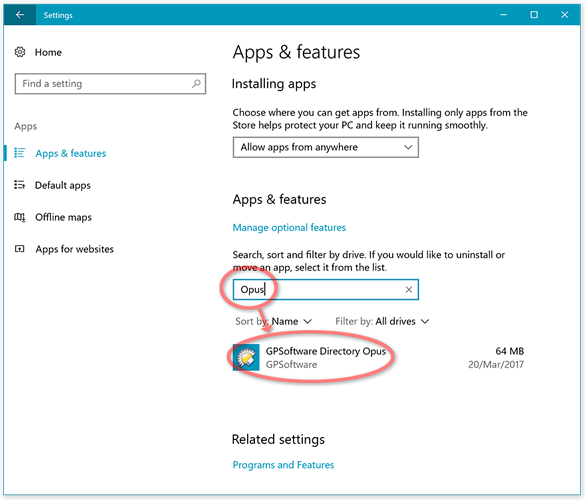Click the Offline maps sidebar icon
This screenshot has width=585, height=500.
pos(19,217)
